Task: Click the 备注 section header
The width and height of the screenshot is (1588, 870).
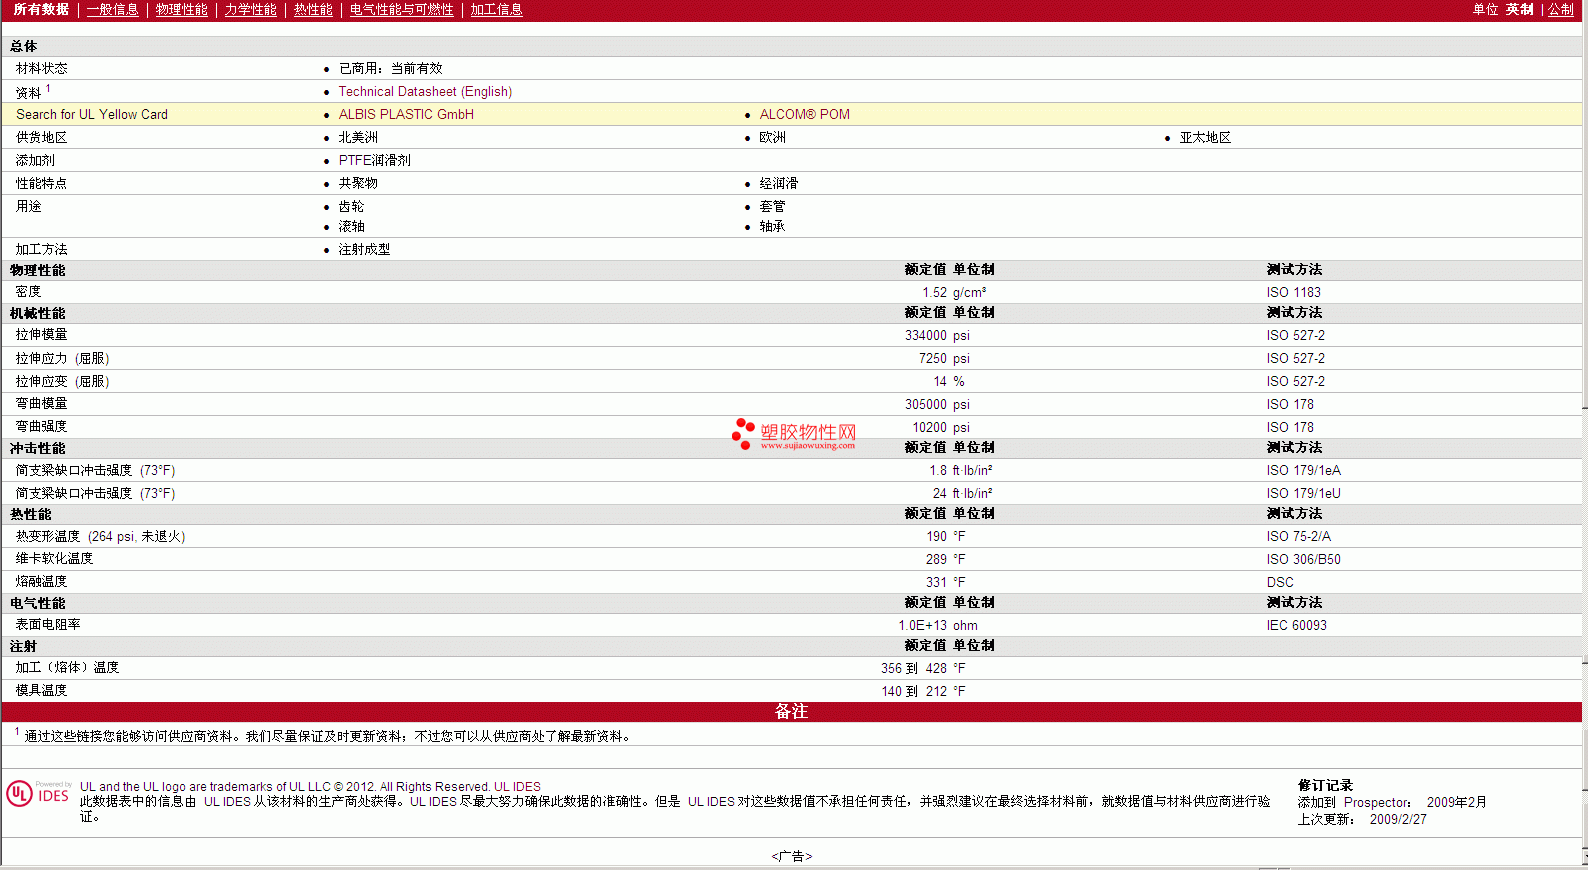Action: [791, 711]
